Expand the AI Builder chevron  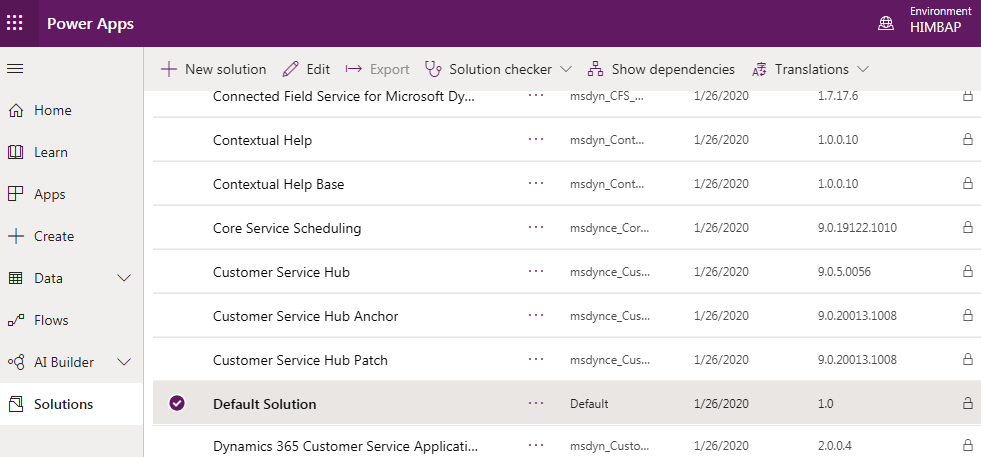(x=125, y=362)
